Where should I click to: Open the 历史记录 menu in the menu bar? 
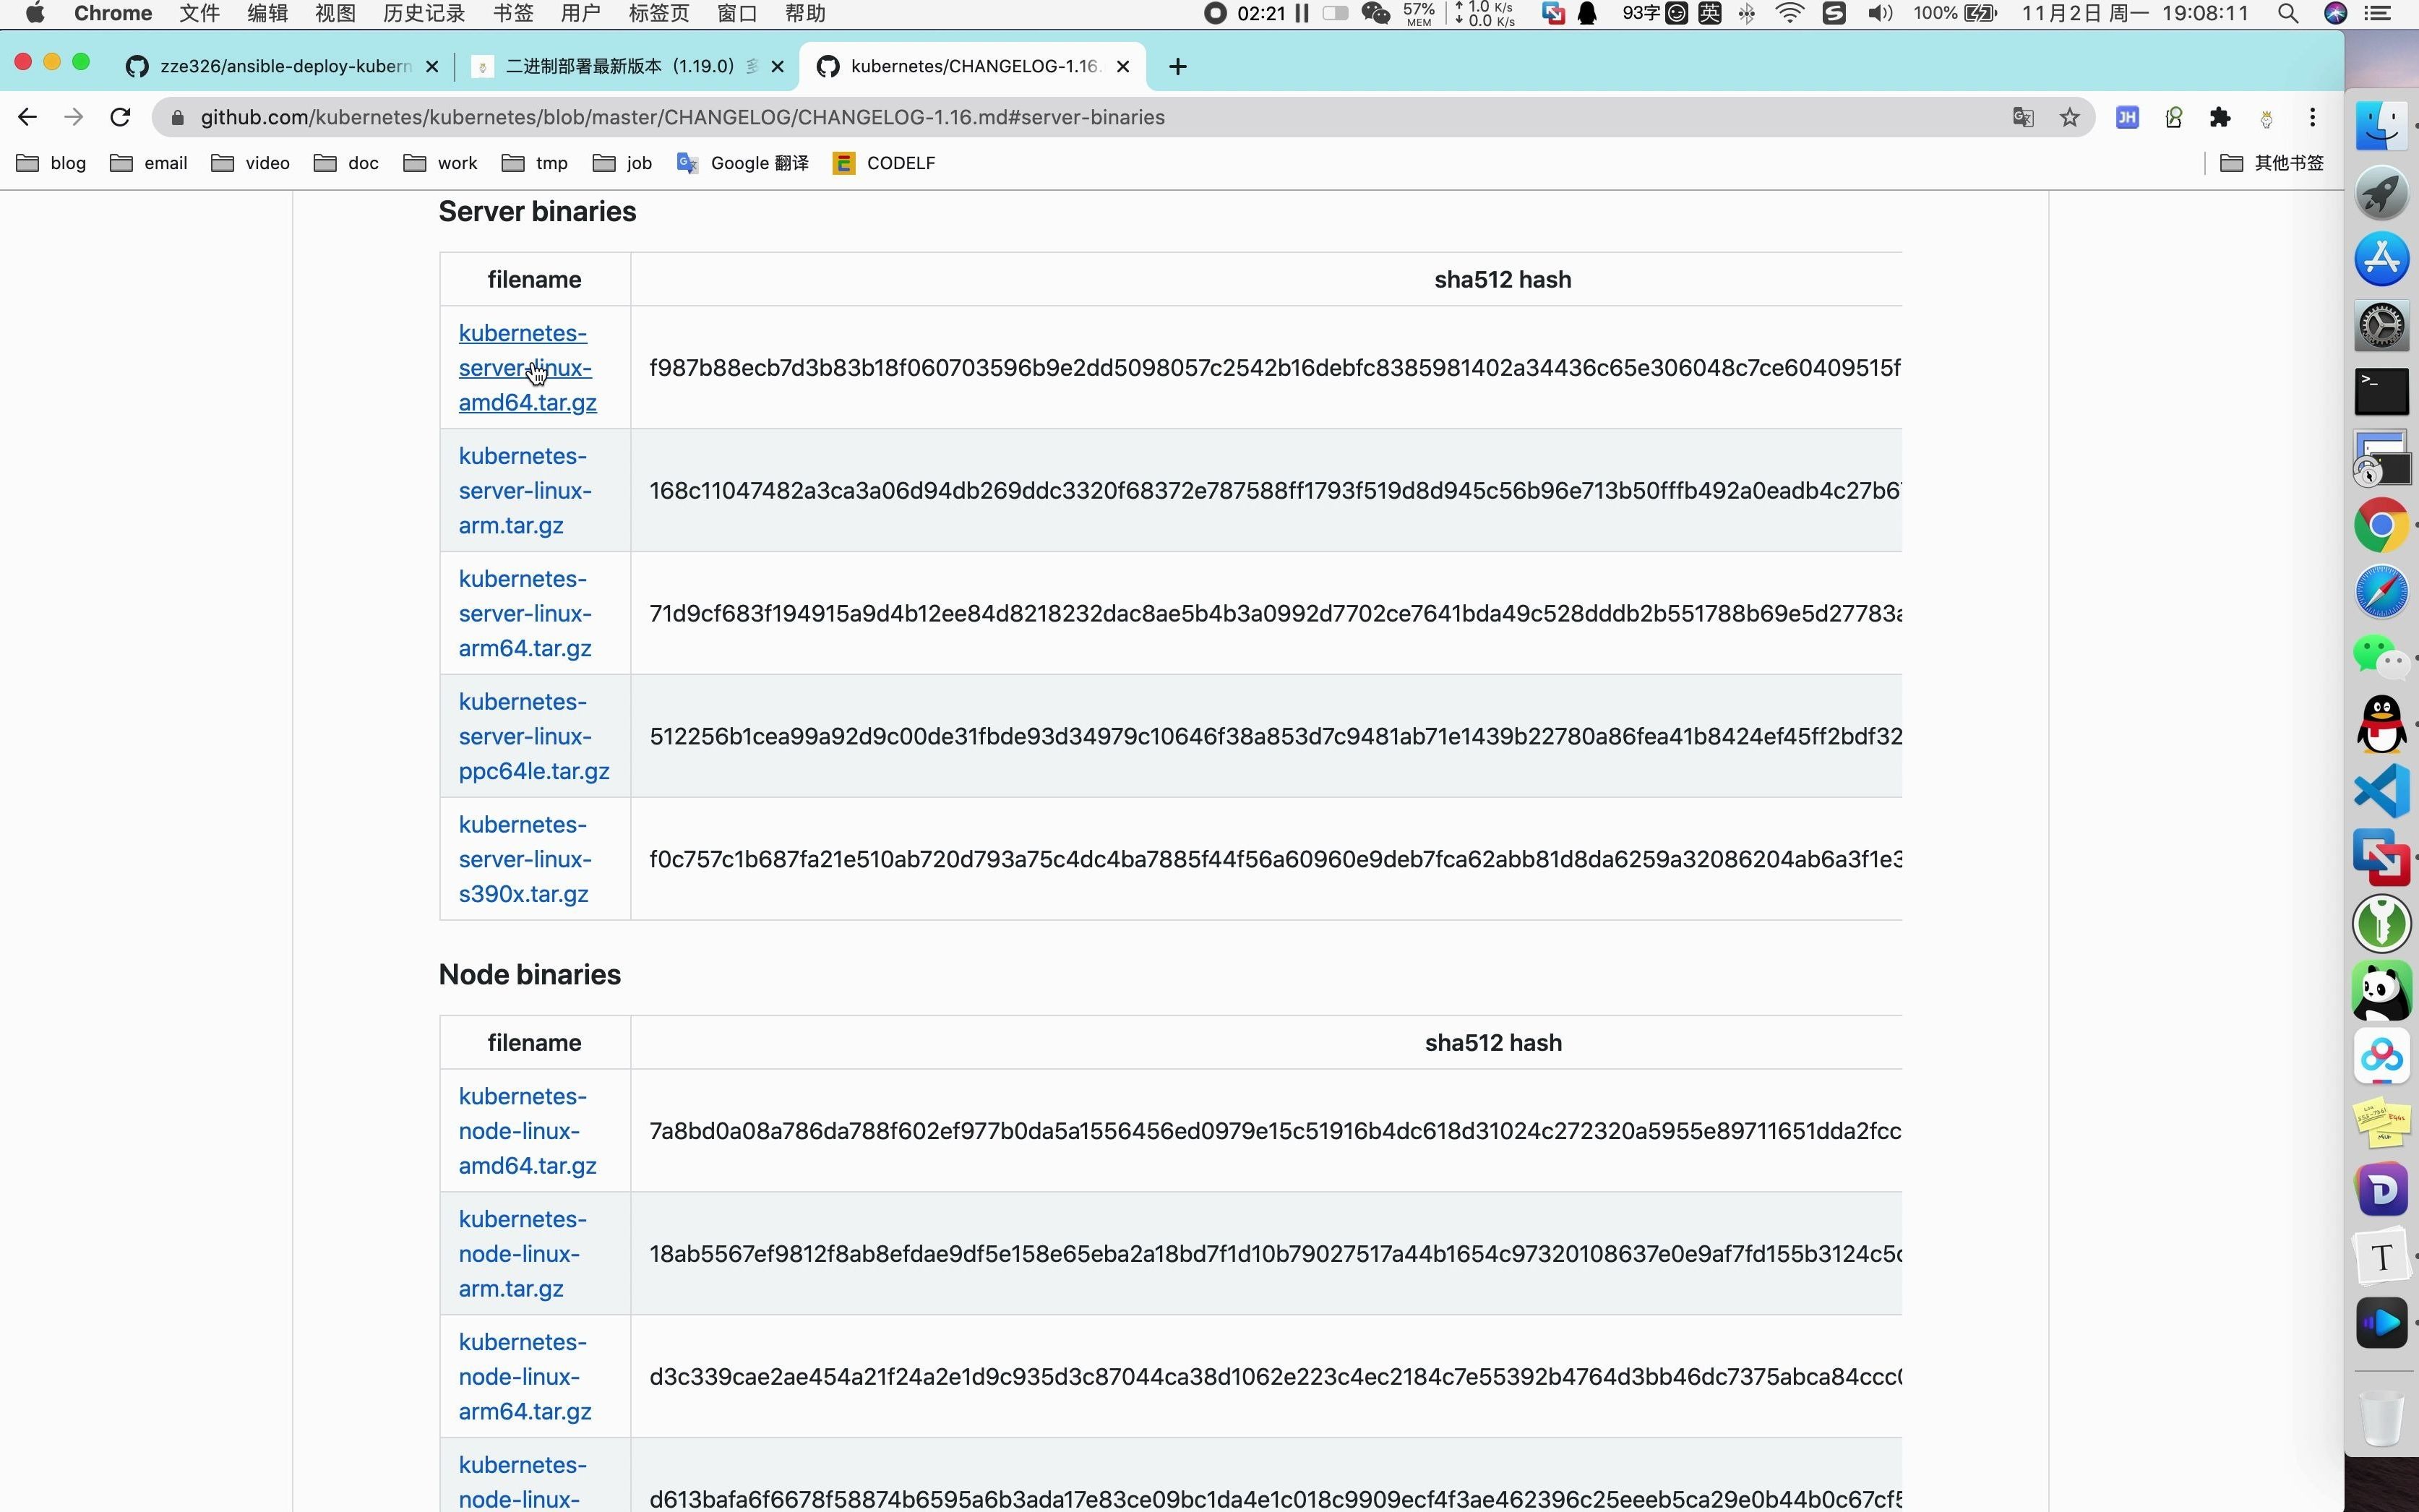tap(424, 13)
